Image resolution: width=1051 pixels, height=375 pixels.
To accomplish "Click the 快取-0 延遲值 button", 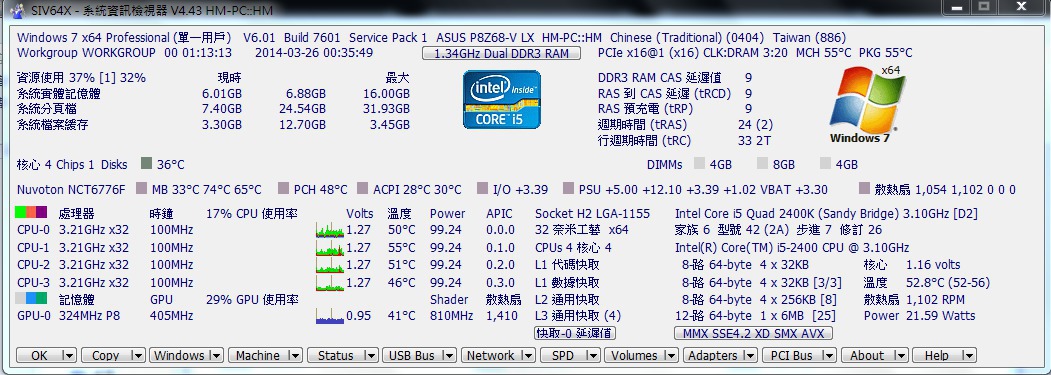I will click(x=575, y=333).
